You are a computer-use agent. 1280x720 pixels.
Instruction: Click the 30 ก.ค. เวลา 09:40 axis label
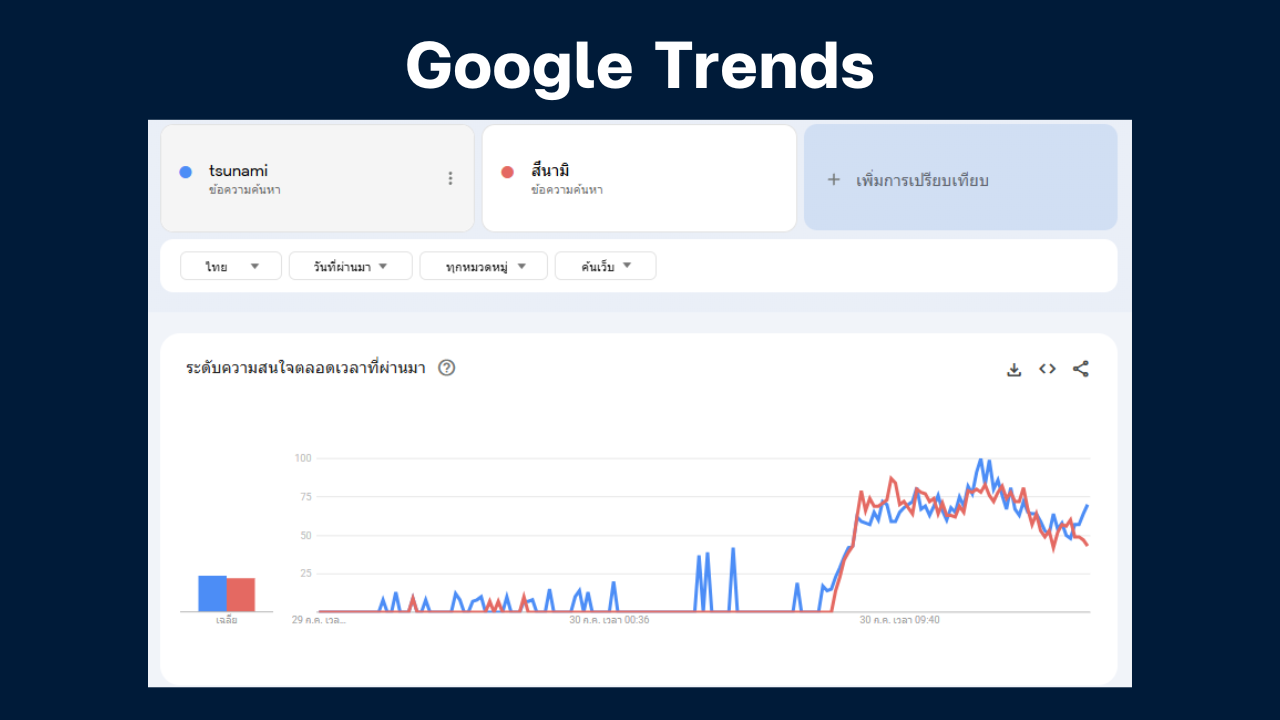coord(900,620)
